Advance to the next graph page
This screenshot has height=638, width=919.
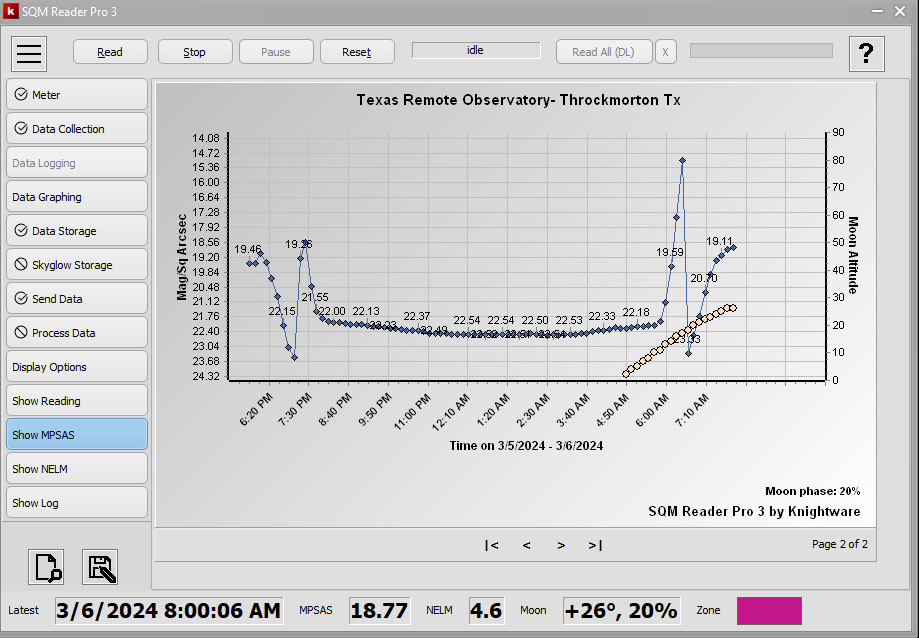(x=561, y=545)
